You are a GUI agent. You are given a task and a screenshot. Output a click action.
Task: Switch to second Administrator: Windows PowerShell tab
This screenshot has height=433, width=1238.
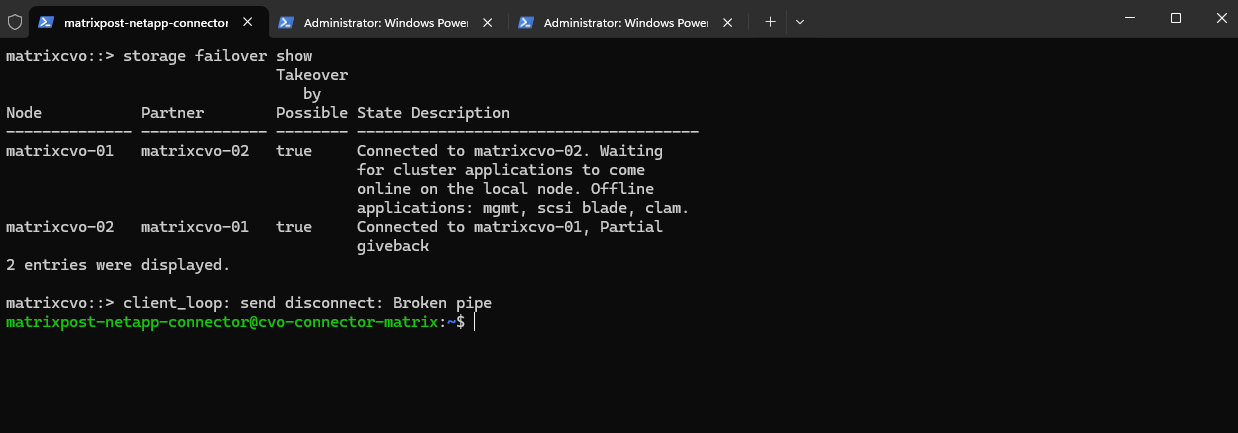pos(388,21)
